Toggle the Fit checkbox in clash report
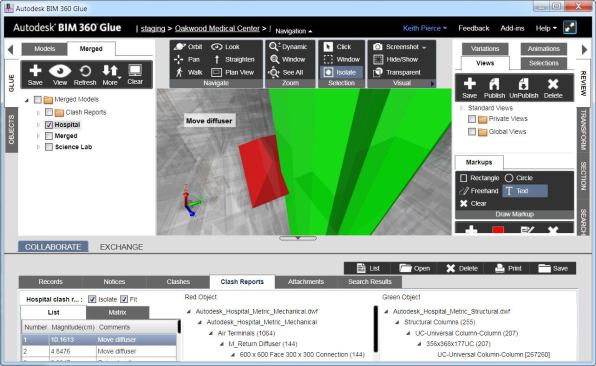The width and height of the screenshot is (596, 366). pos(124,299)
